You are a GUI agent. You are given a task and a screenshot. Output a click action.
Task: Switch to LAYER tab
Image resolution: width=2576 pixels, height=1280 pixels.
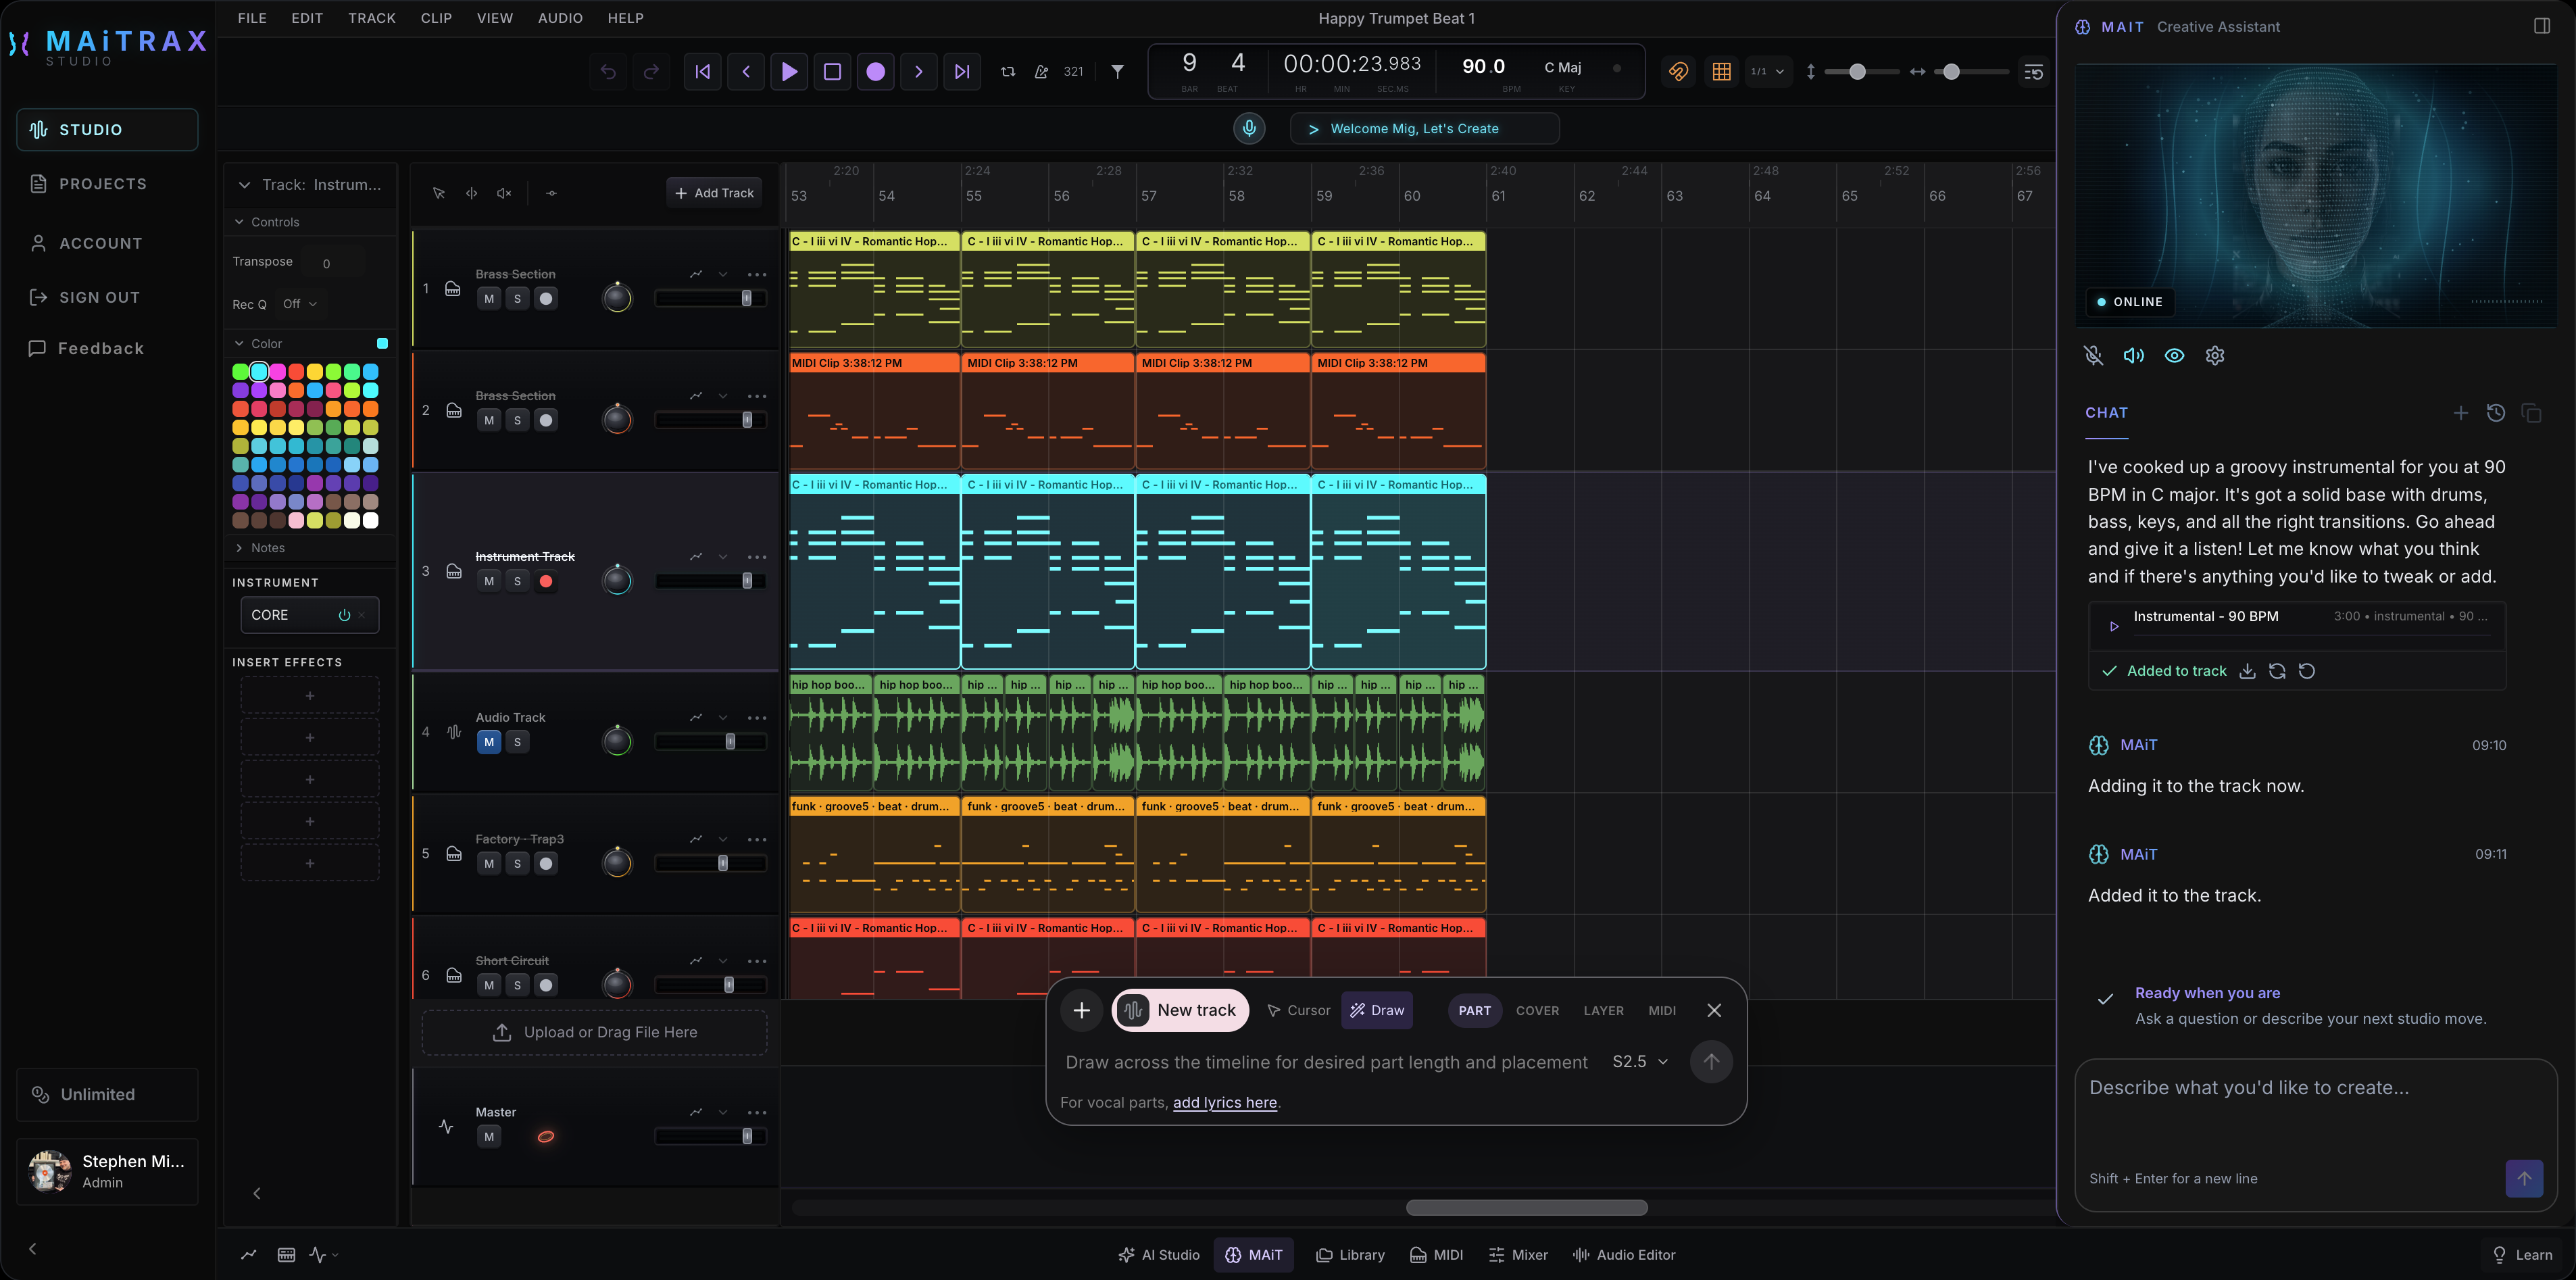(1603, 1010)
